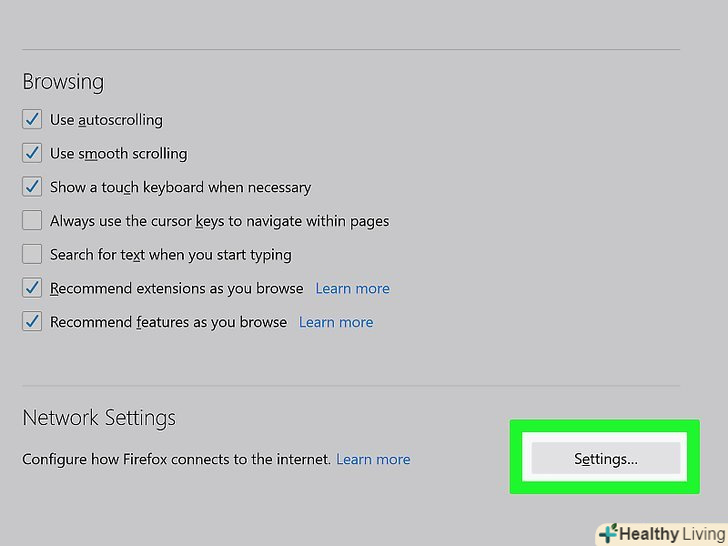The image size is (728, 546).
Task: Turn off the touch keyboard checkbox
Action: (32, 187)
